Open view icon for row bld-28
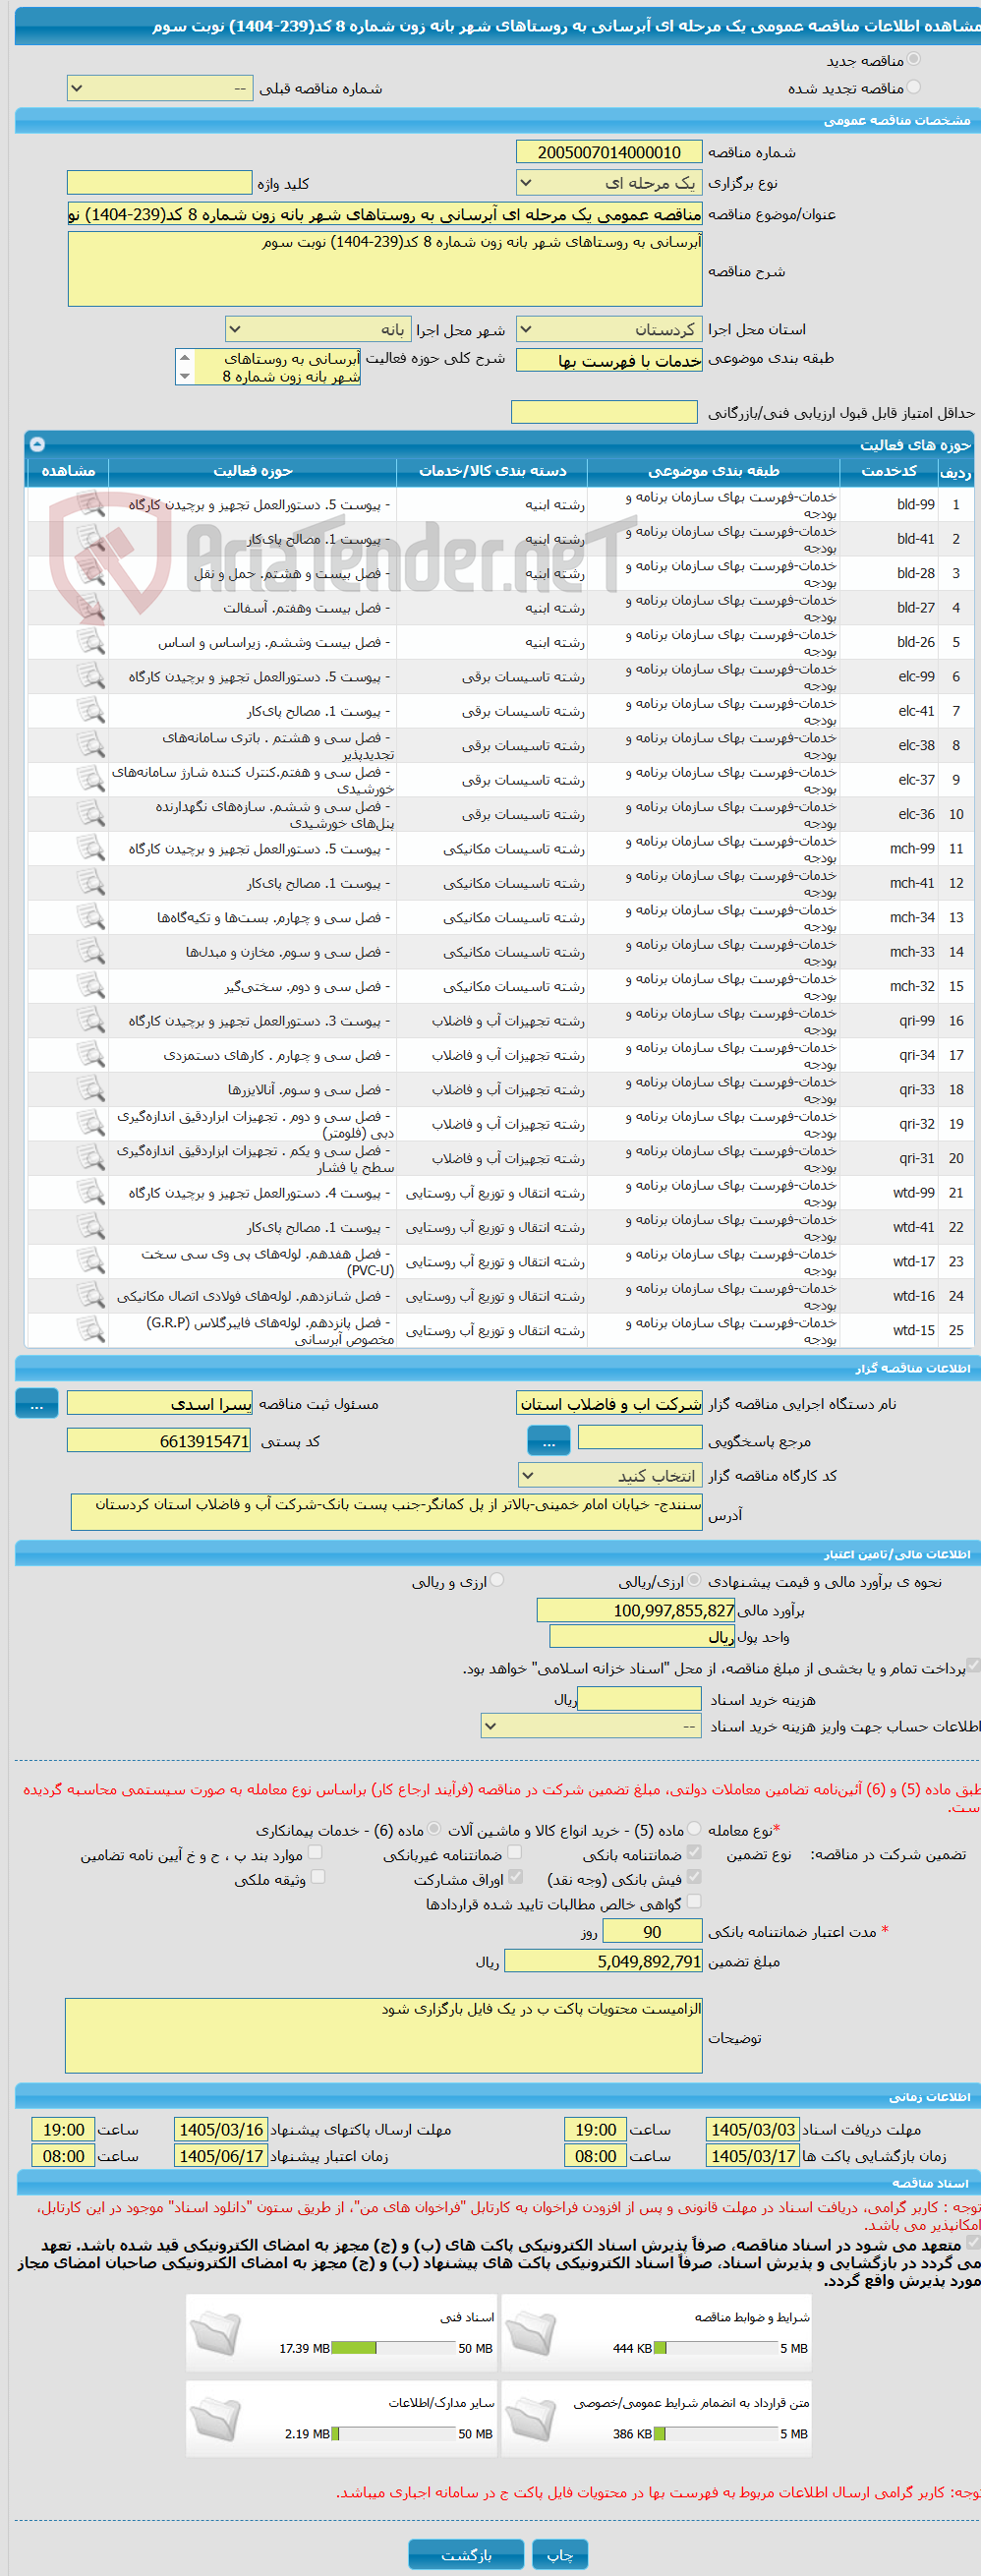The width and height of the screenshot is (981, 2576). click(91, 573)
